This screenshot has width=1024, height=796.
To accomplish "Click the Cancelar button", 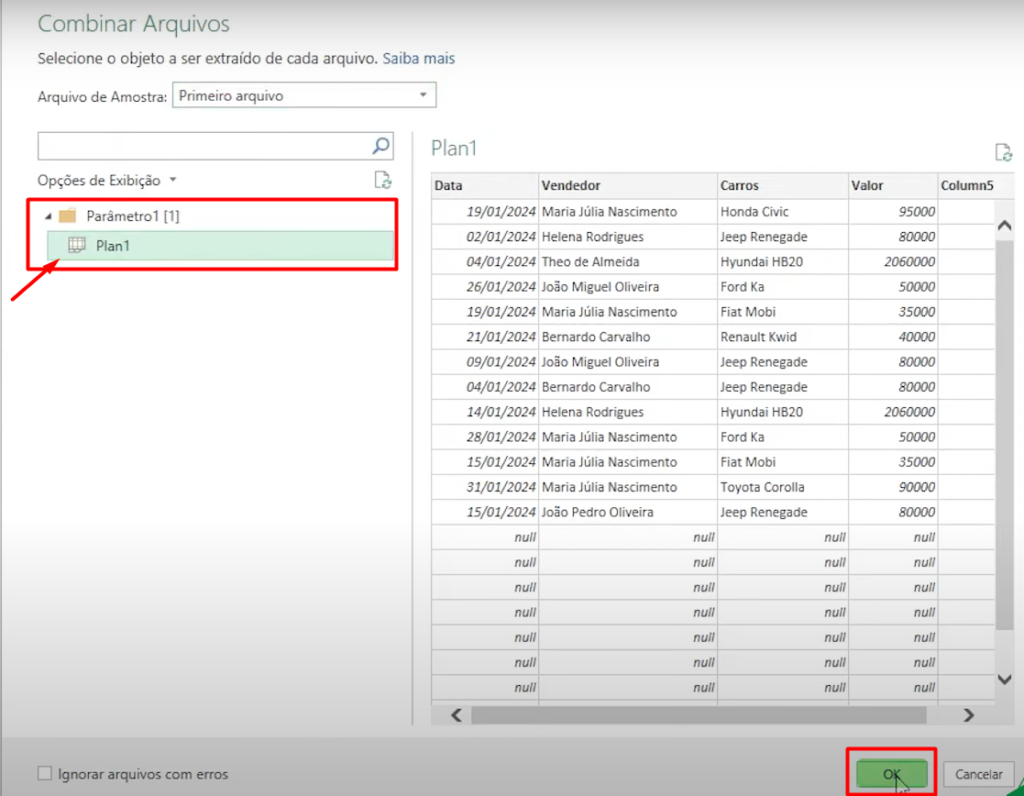I will pos(978,773).
